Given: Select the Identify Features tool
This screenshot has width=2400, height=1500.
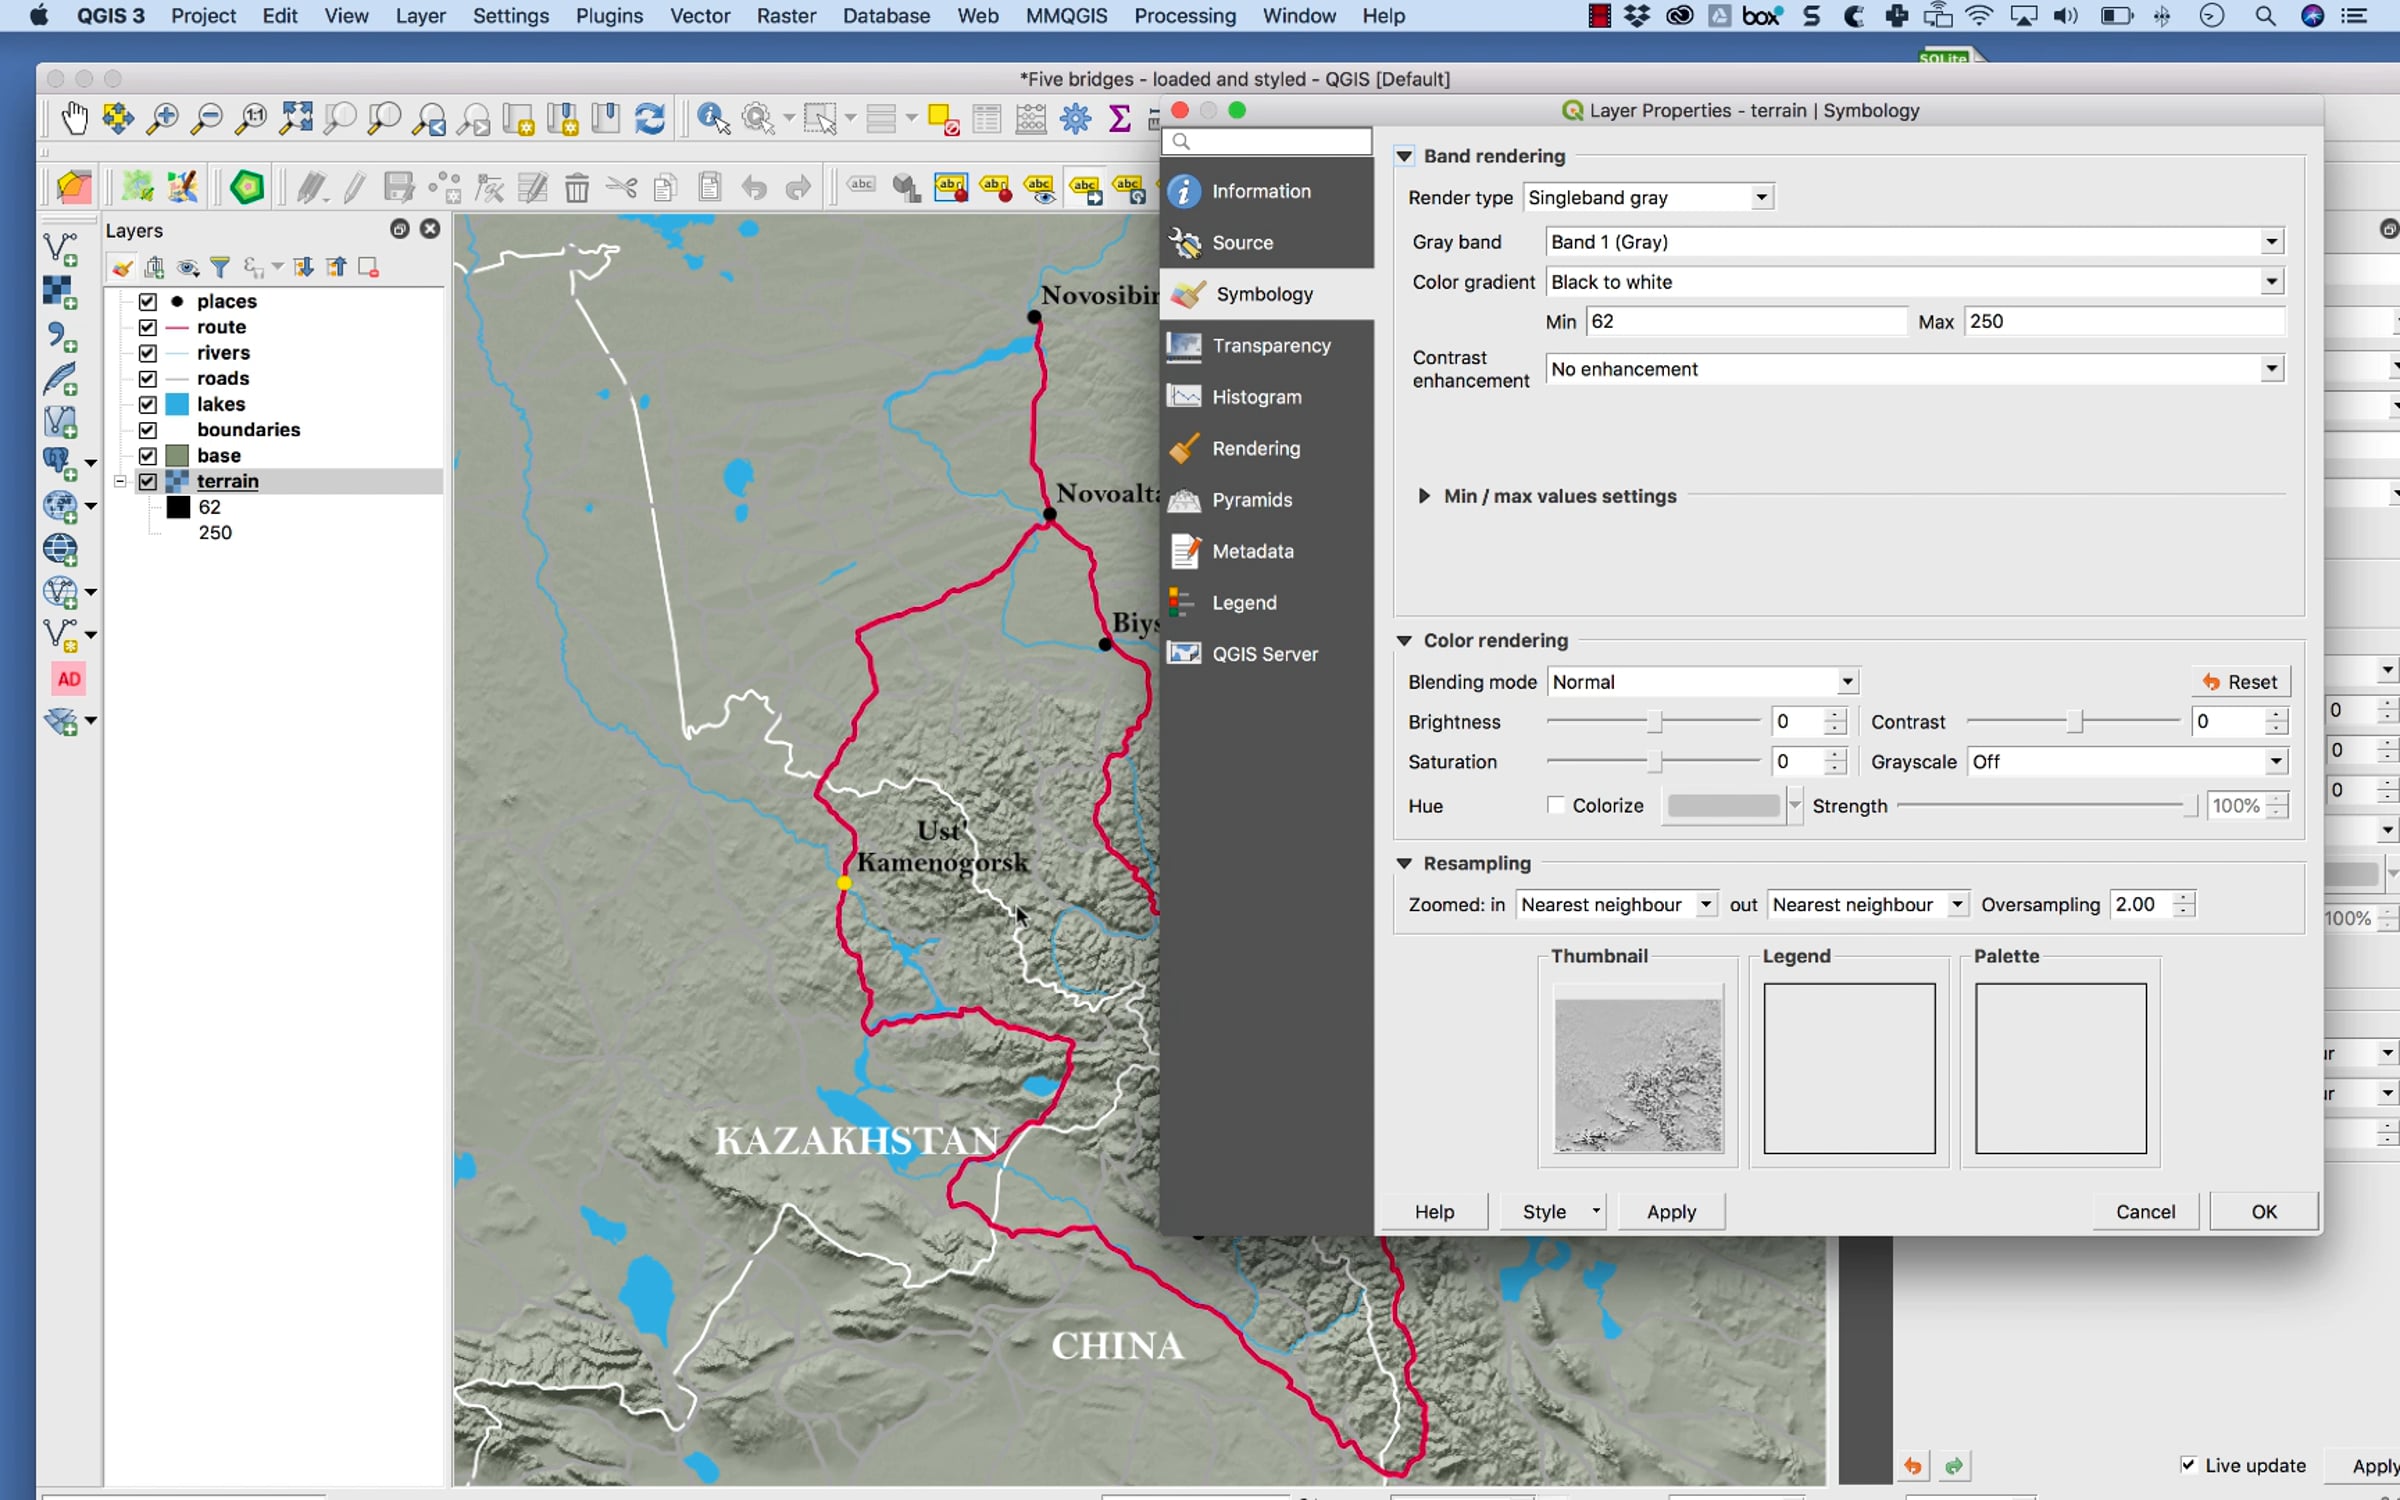Looking at the screenshot, I should tap(713, 119).
